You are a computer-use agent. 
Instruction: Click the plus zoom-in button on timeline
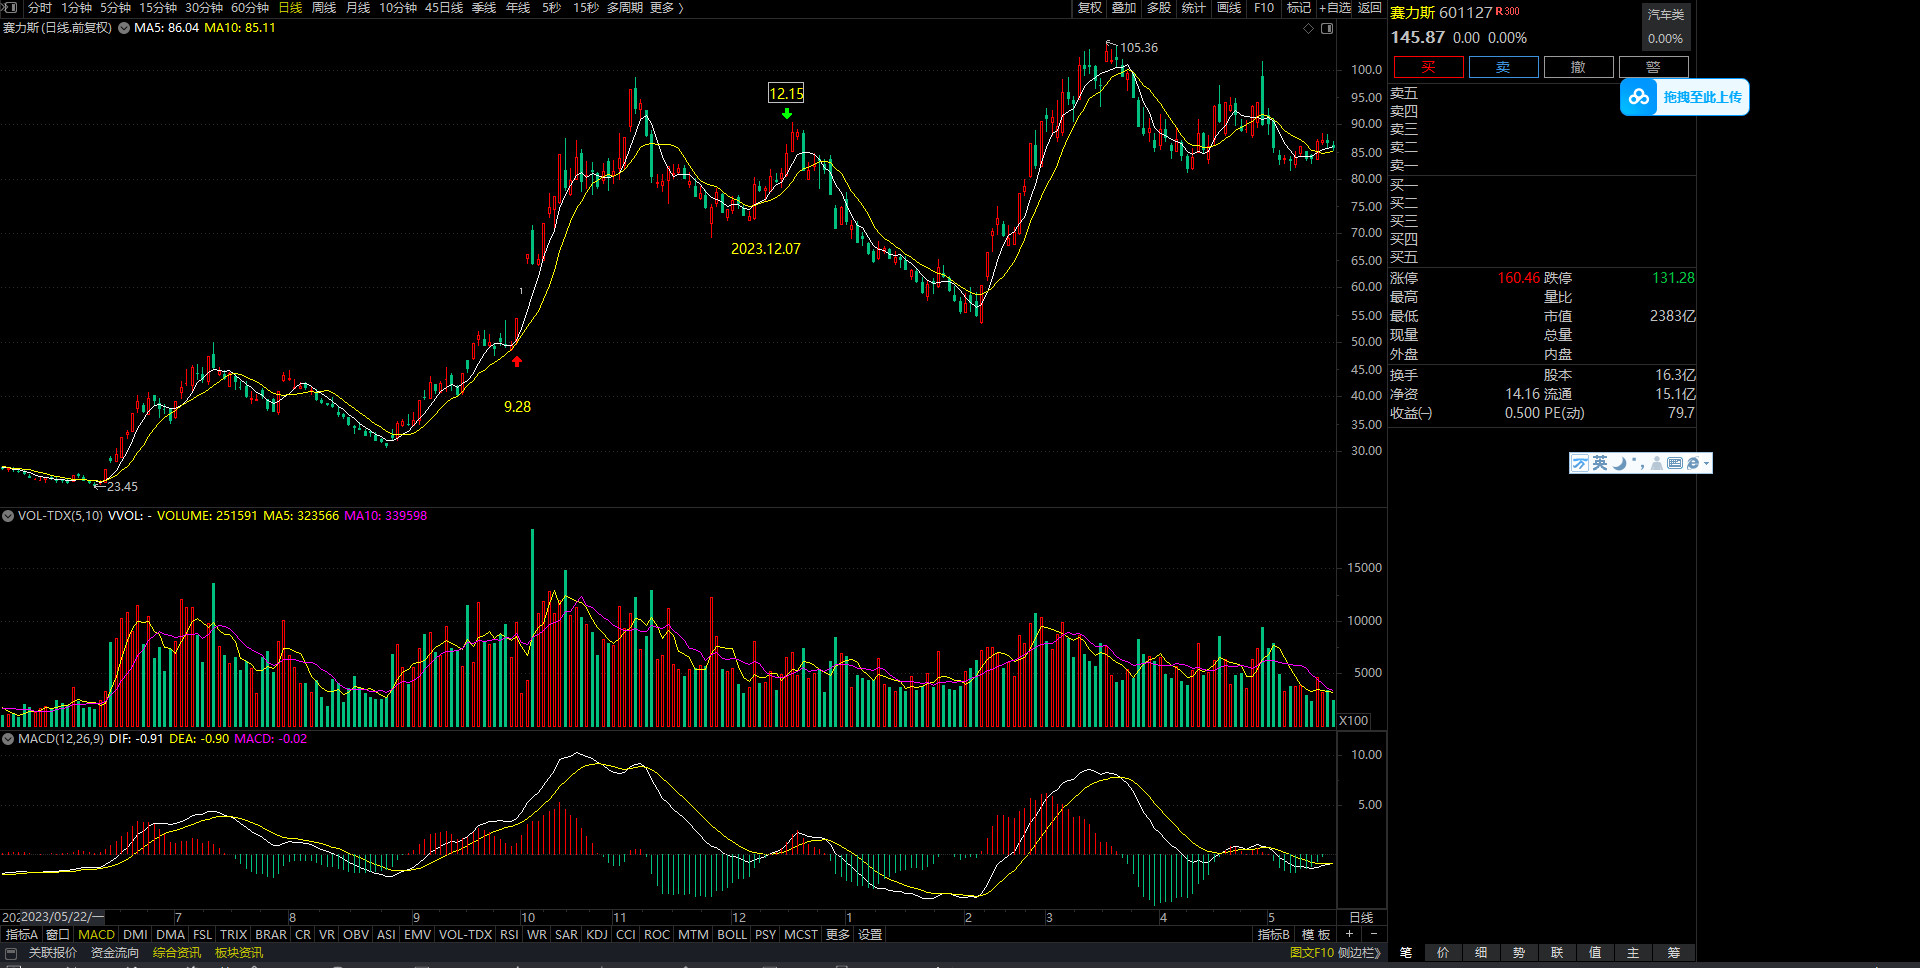[1349, 934]
